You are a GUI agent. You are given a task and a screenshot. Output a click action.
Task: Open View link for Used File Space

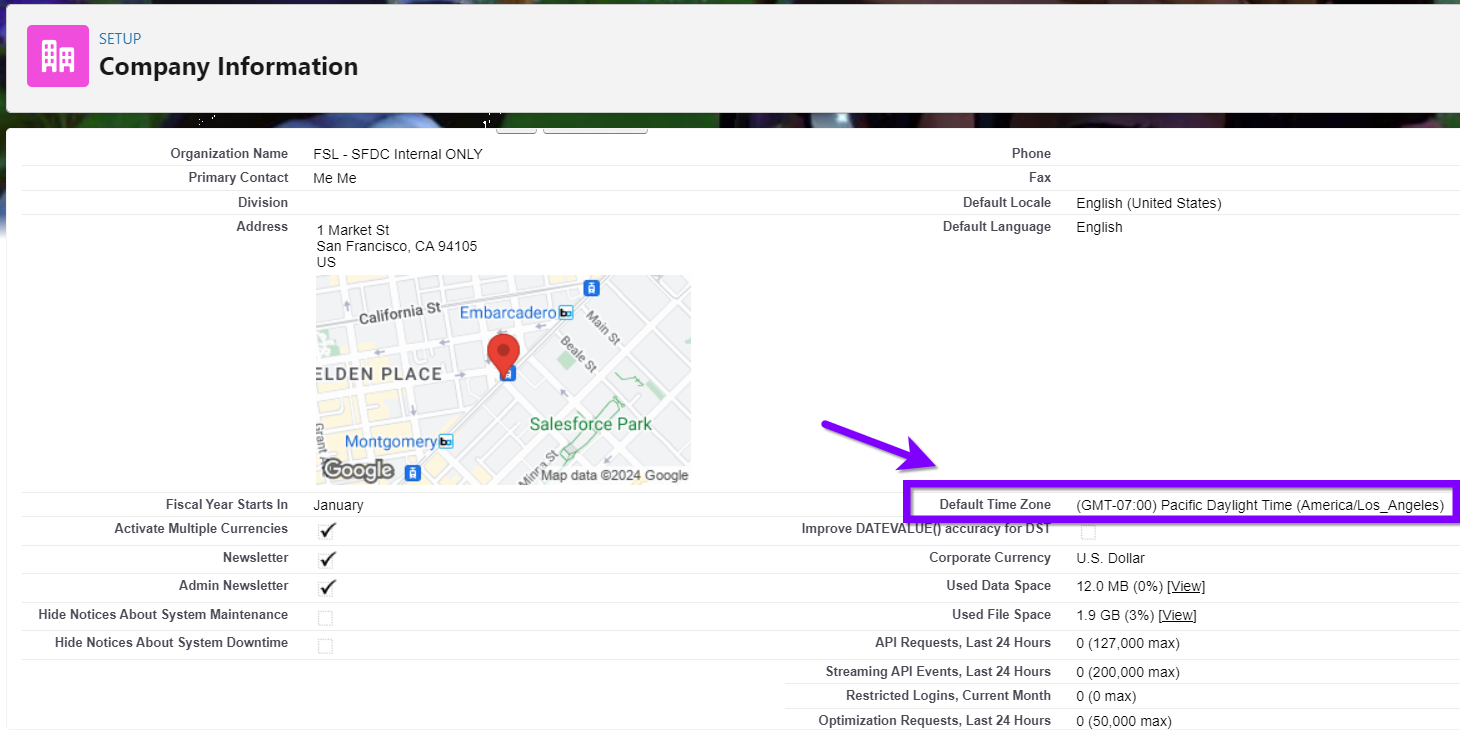click(1177, 615)
